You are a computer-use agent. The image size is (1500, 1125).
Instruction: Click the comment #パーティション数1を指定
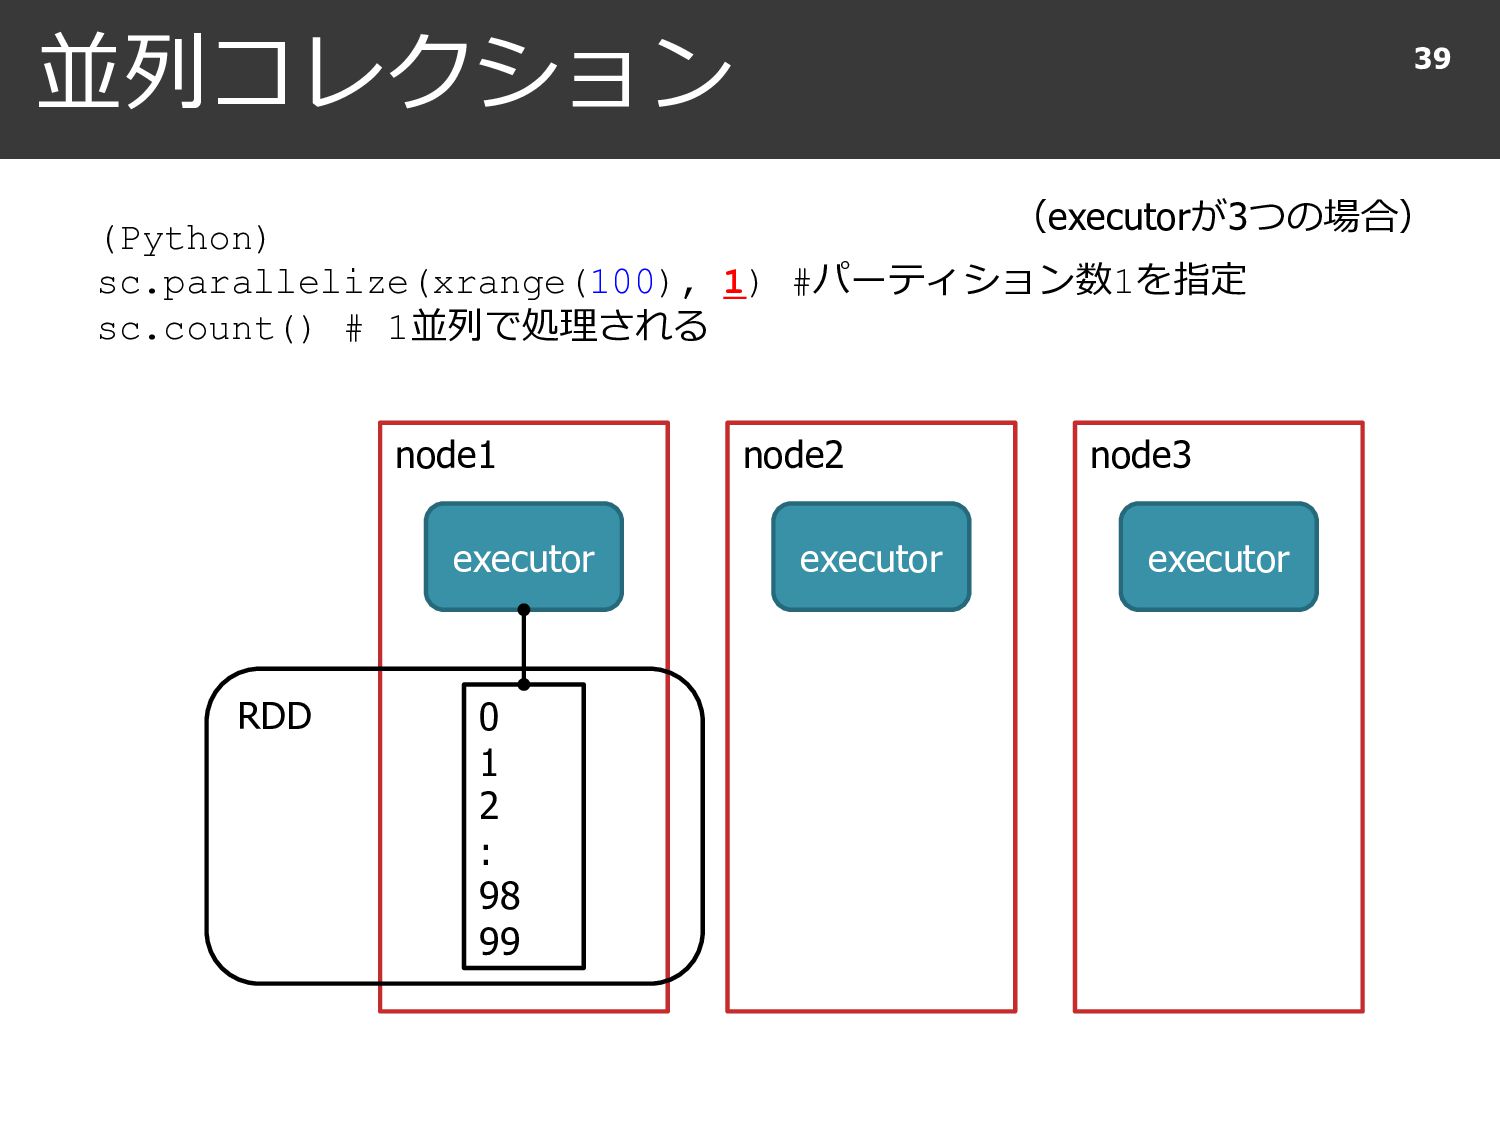(1020, 280)
